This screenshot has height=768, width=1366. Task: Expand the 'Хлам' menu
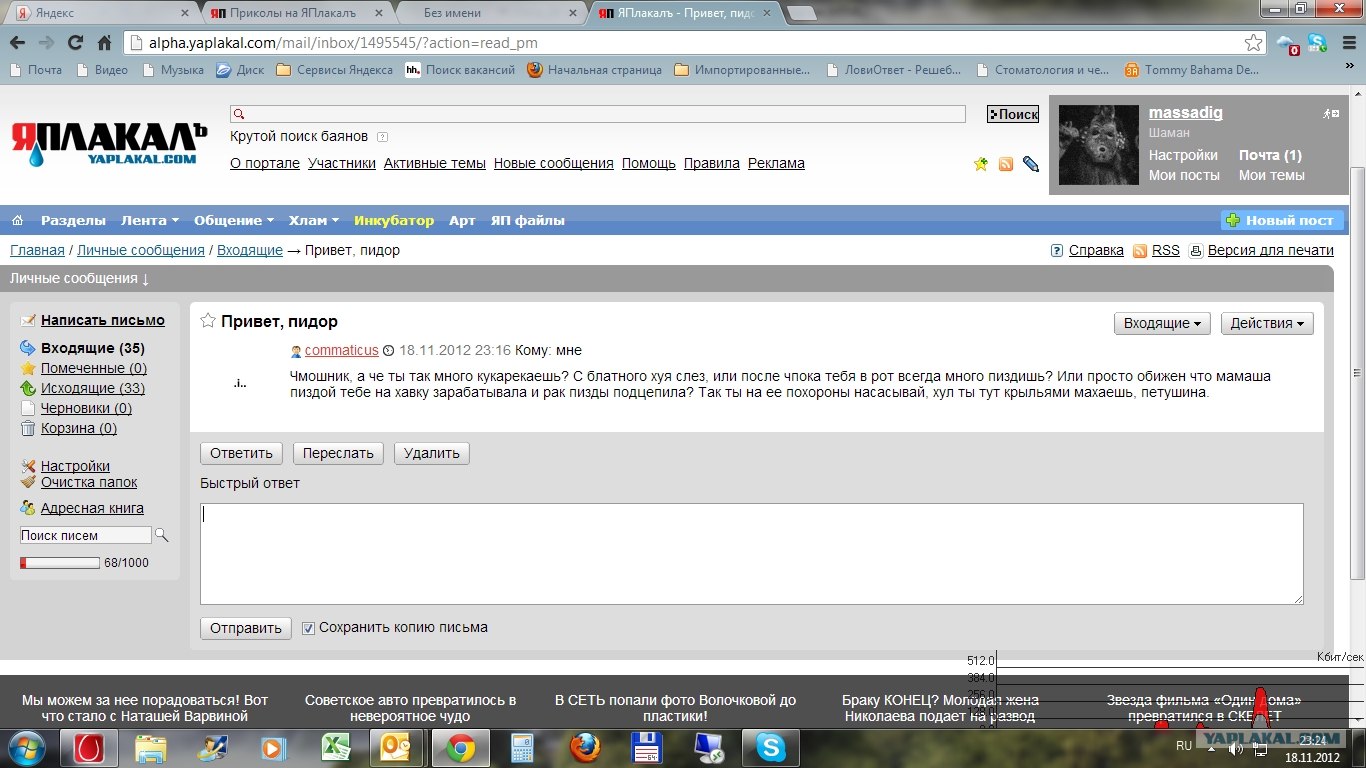(314, 220)
